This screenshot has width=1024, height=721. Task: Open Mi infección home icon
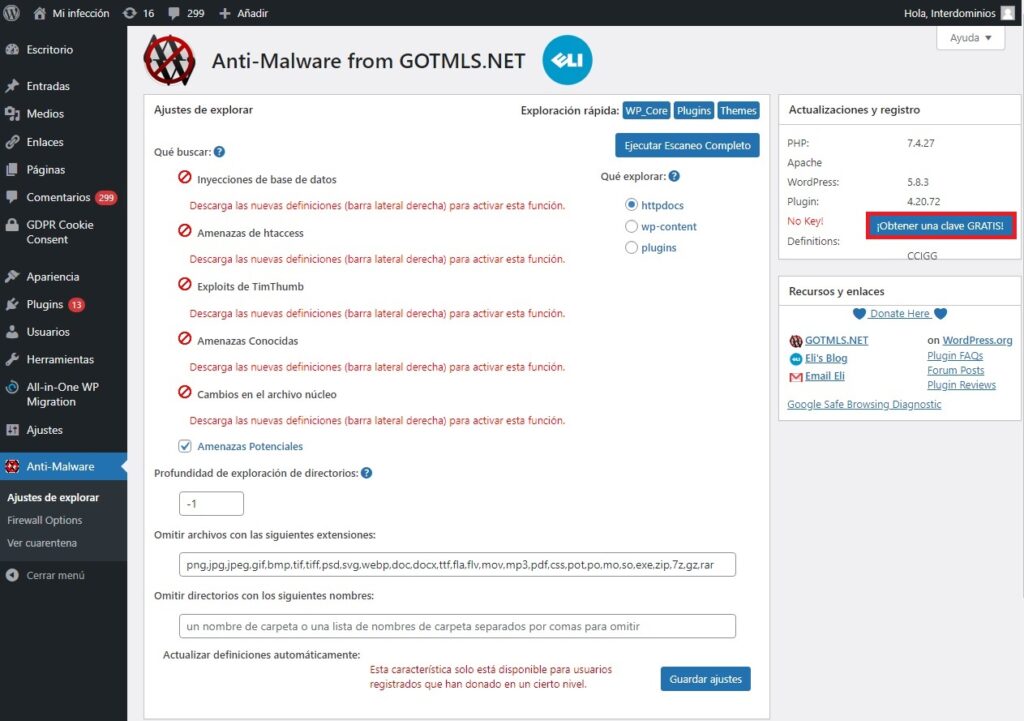click(x=40, y=13)
